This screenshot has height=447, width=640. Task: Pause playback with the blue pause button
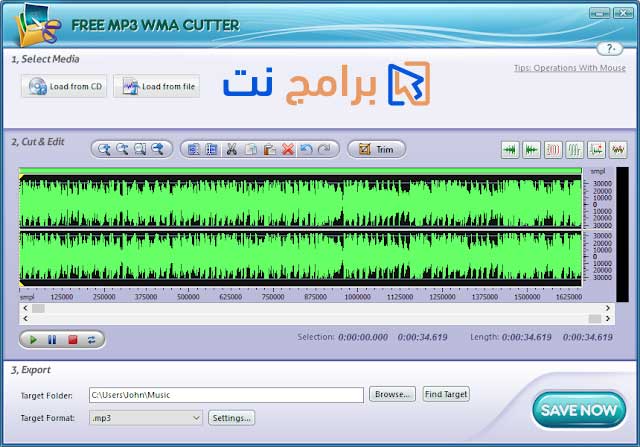coord(52,340)
